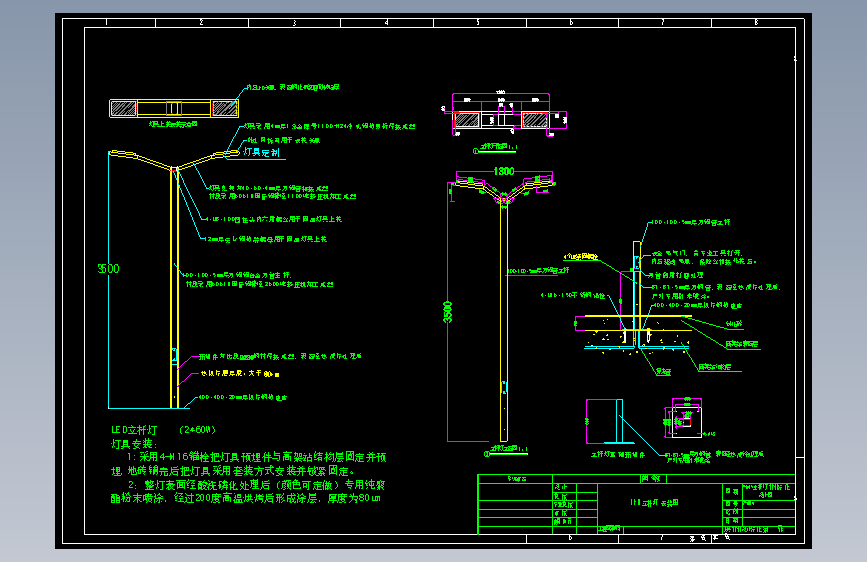Click the '12mm' annotation under the lamp head

click(265, 239)
